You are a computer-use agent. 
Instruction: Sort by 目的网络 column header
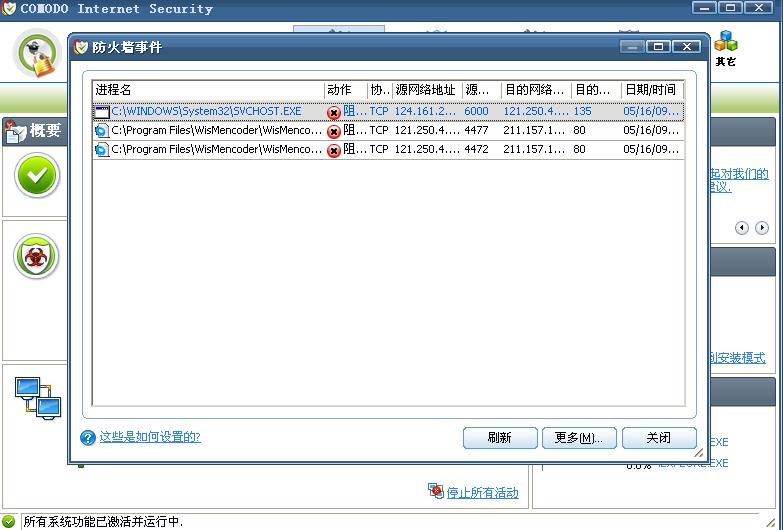537,90
